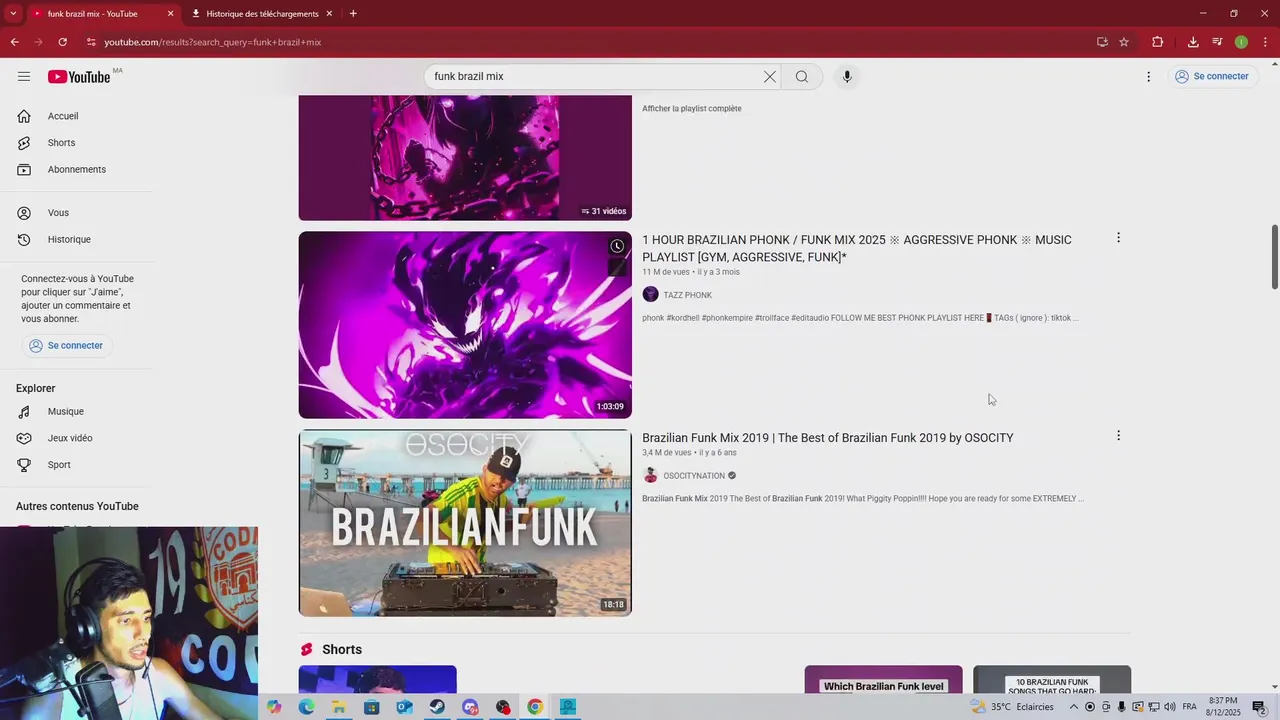1280x720 pixels.
Task: Click the page vertical scrollbar thumb
Action: click(1275, 255)
